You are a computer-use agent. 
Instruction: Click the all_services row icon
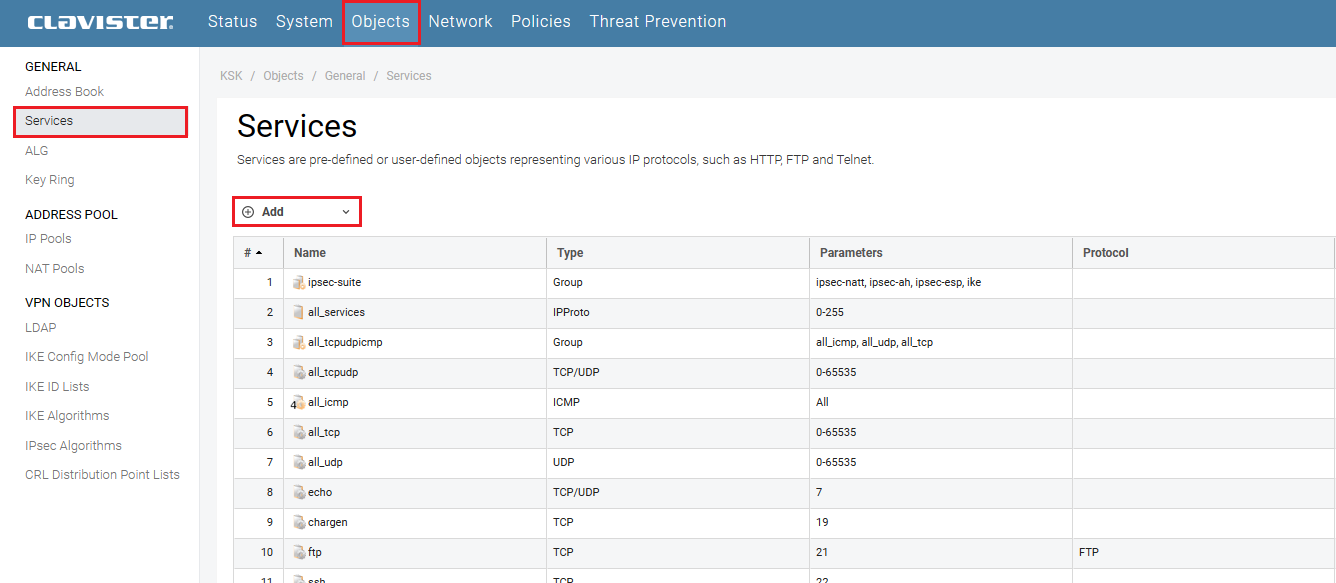point(299,313)
